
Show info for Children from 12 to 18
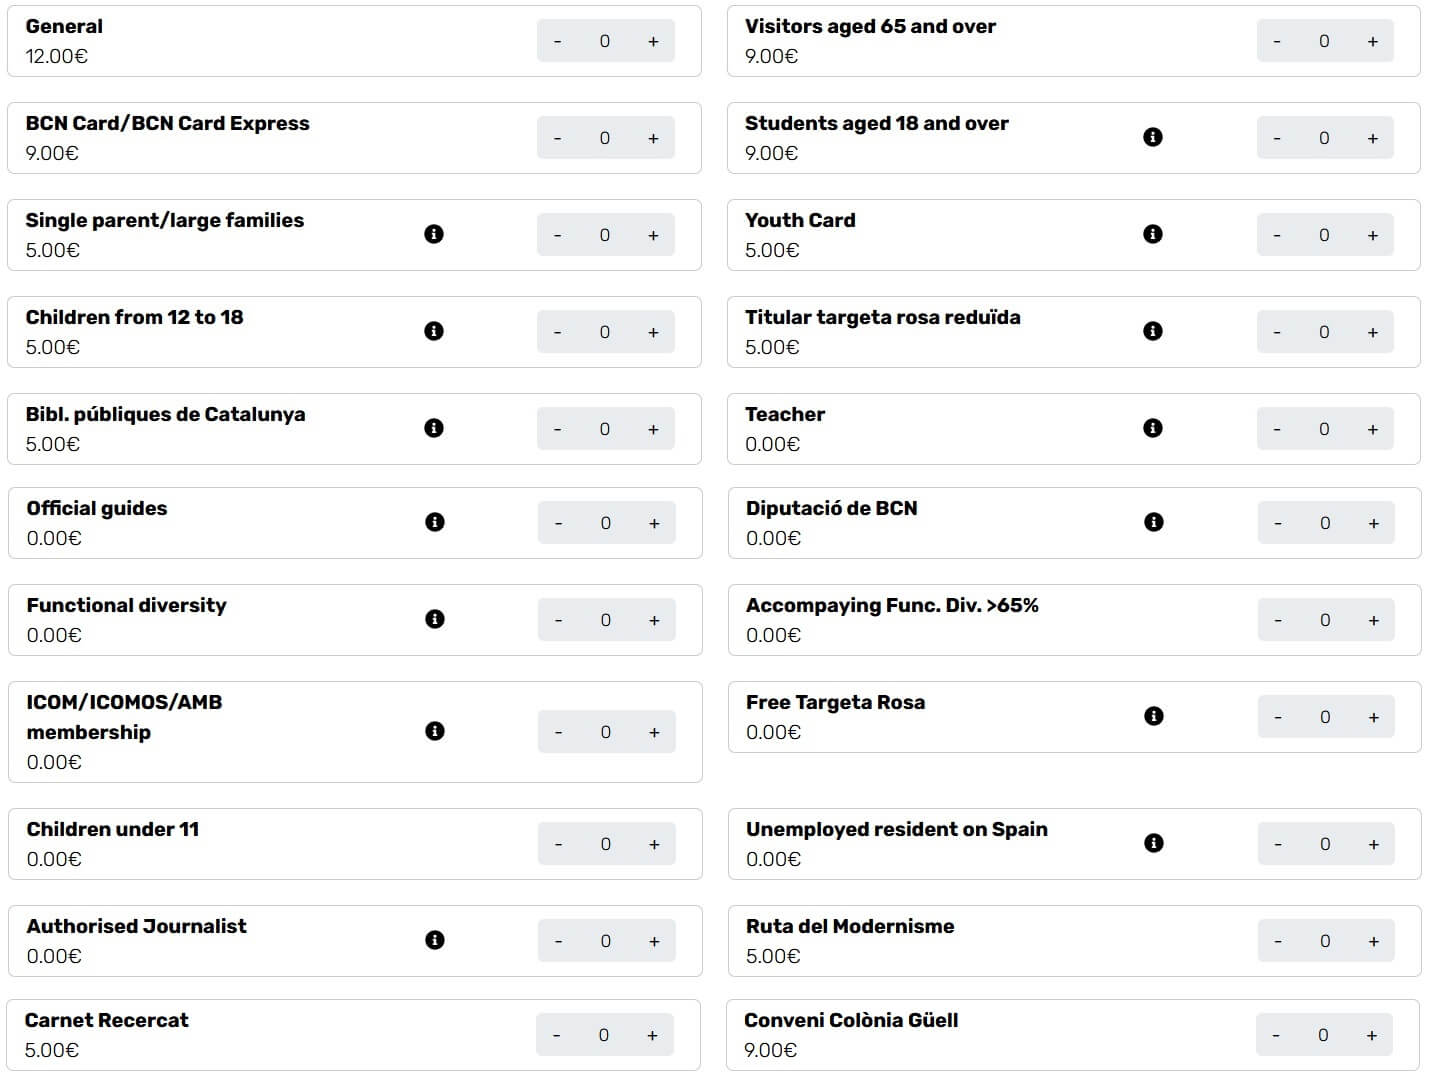click(433, 331)
